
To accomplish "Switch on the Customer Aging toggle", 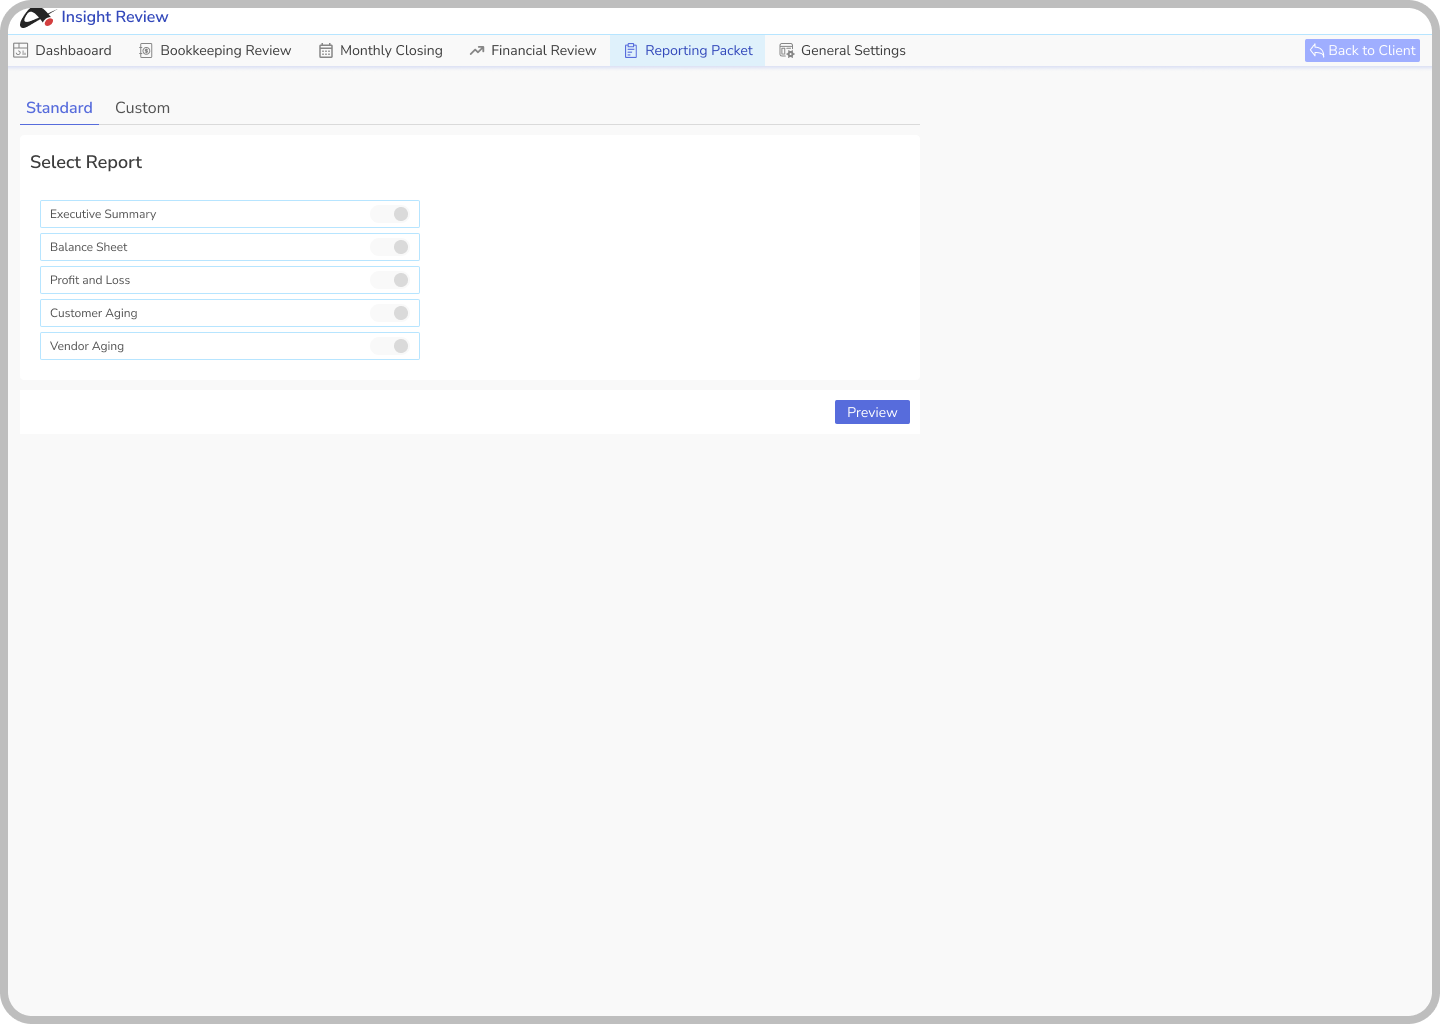I will pos(390,313).
